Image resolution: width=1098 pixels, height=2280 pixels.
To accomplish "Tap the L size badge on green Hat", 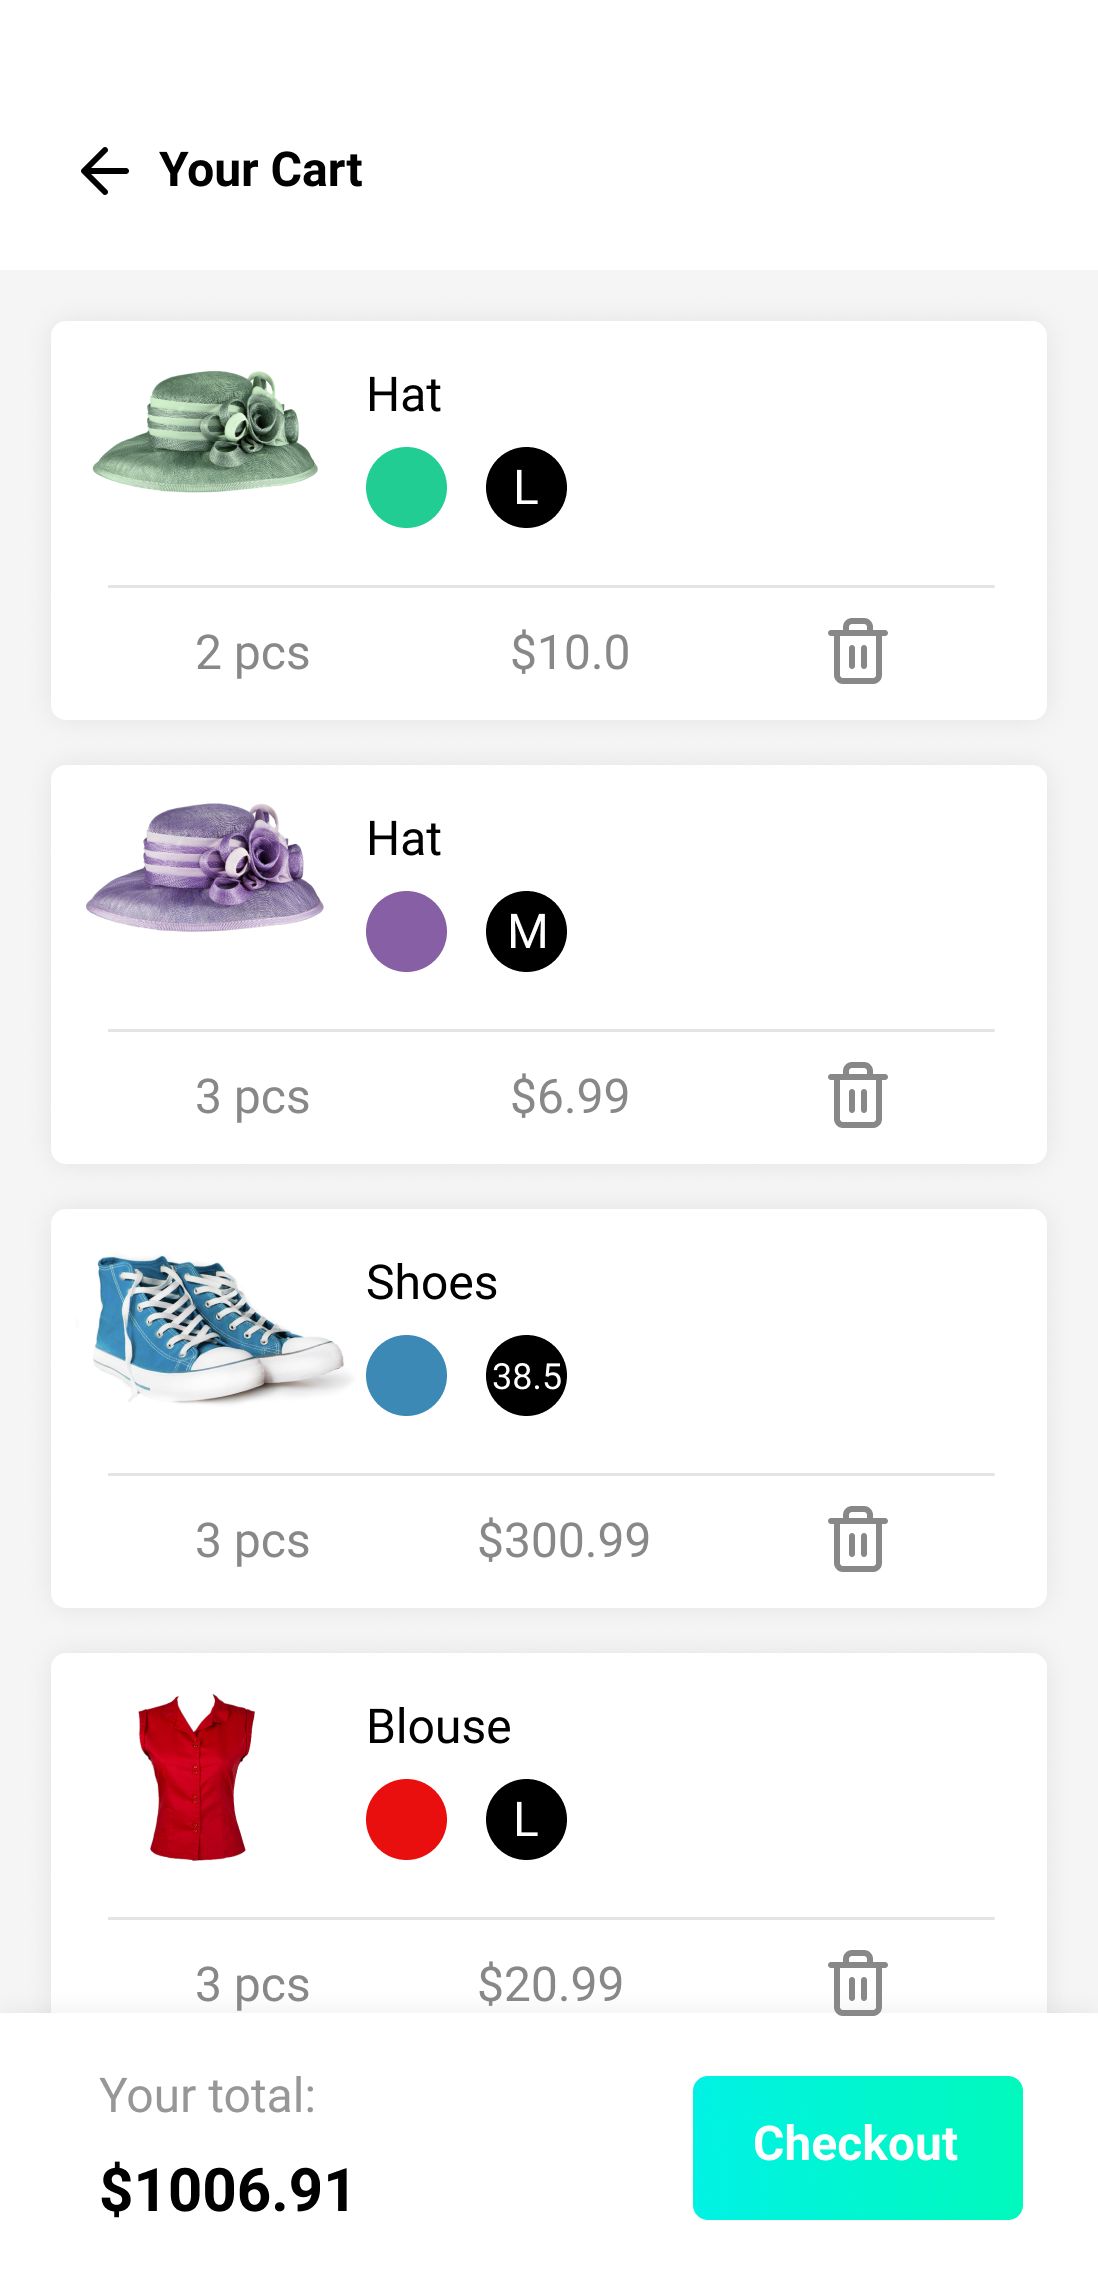I will click(x=526, y=488).
